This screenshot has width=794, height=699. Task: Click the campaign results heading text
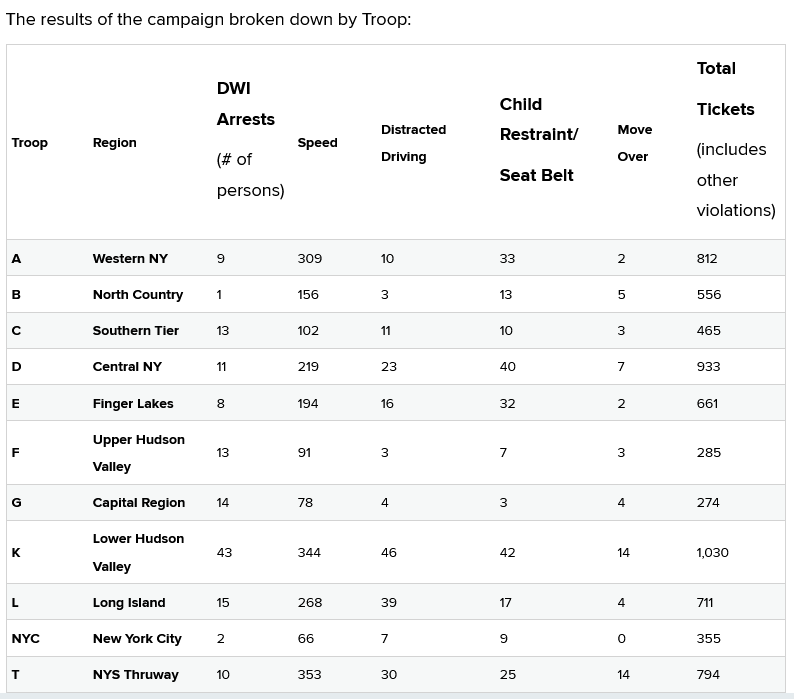tap(208, 20)
